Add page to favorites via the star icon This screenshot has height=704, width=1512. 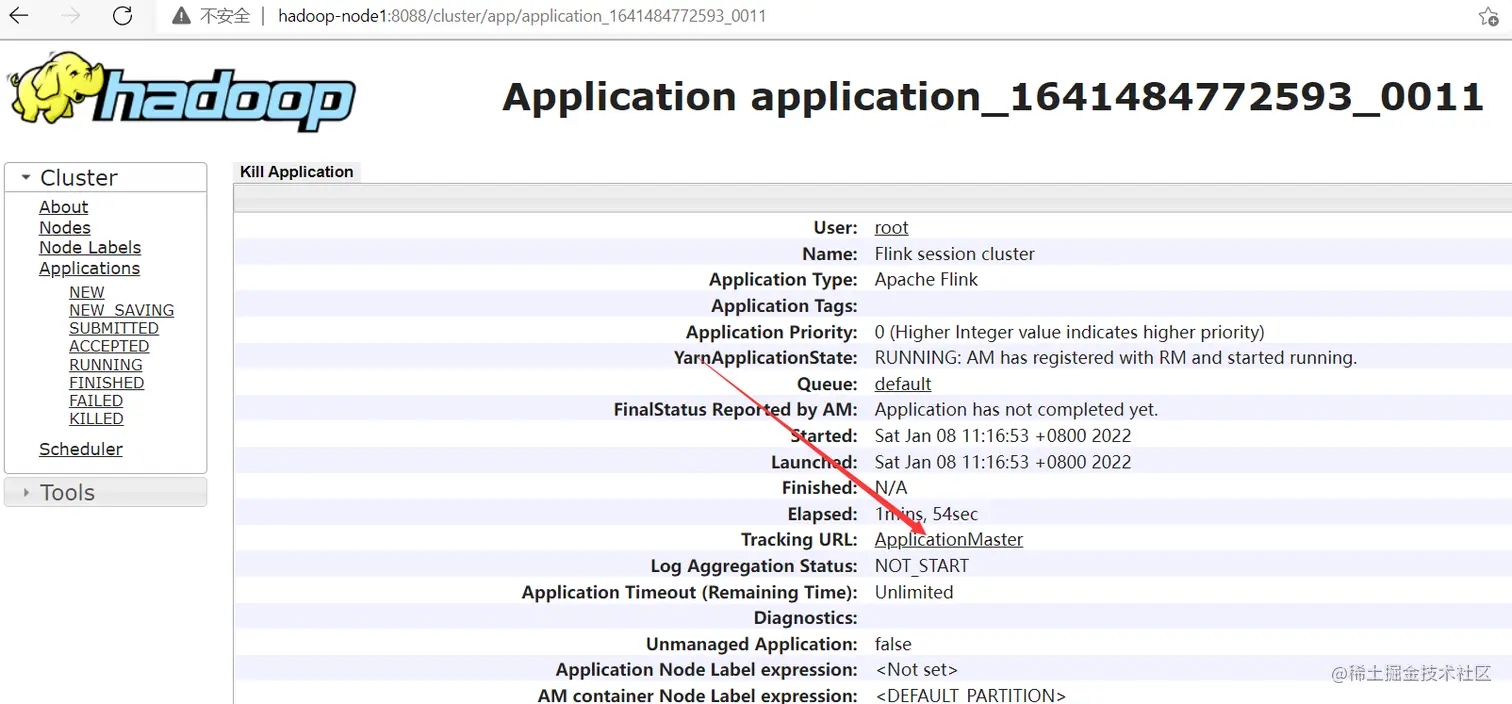coord(1488,16)
